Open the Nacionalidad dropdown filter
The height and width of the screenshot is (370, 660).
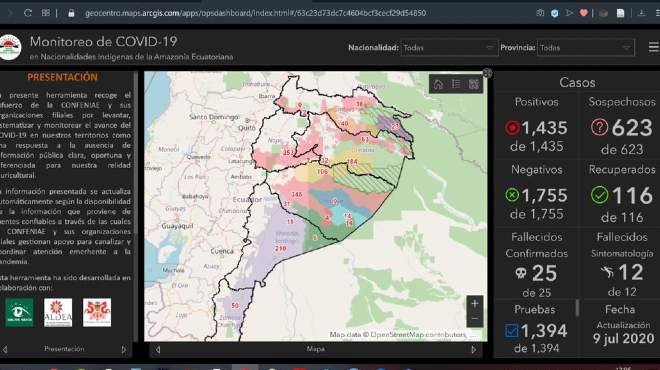[x=449, y=48]
